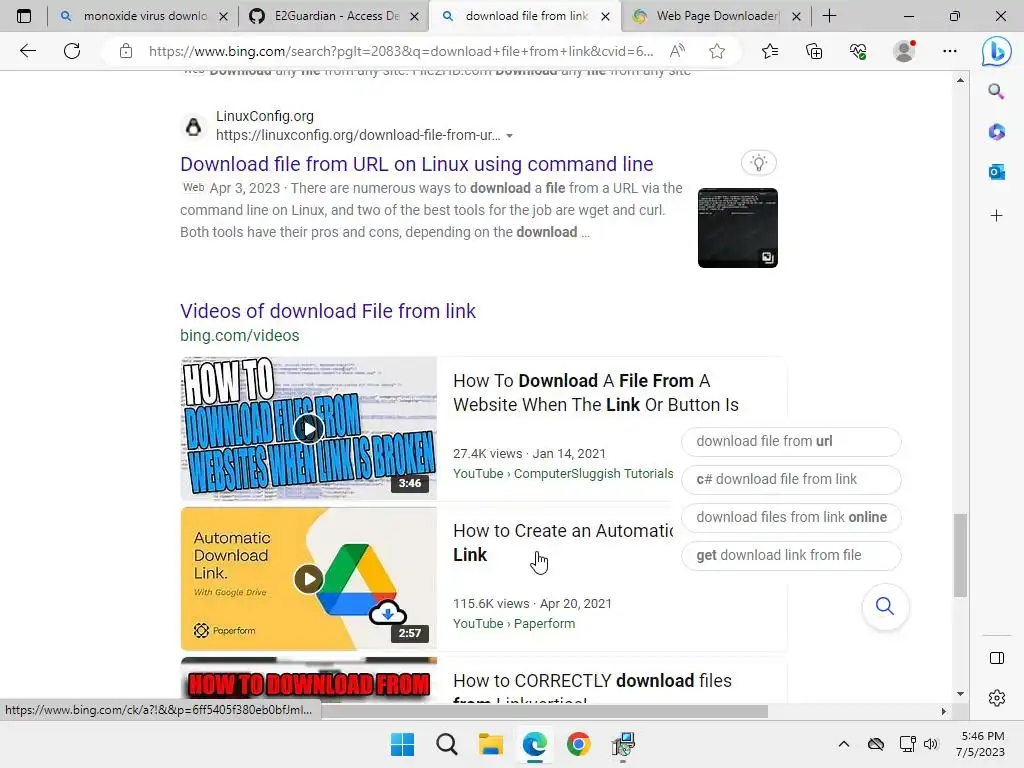Open taskbar Search

(x=447, y=744)
